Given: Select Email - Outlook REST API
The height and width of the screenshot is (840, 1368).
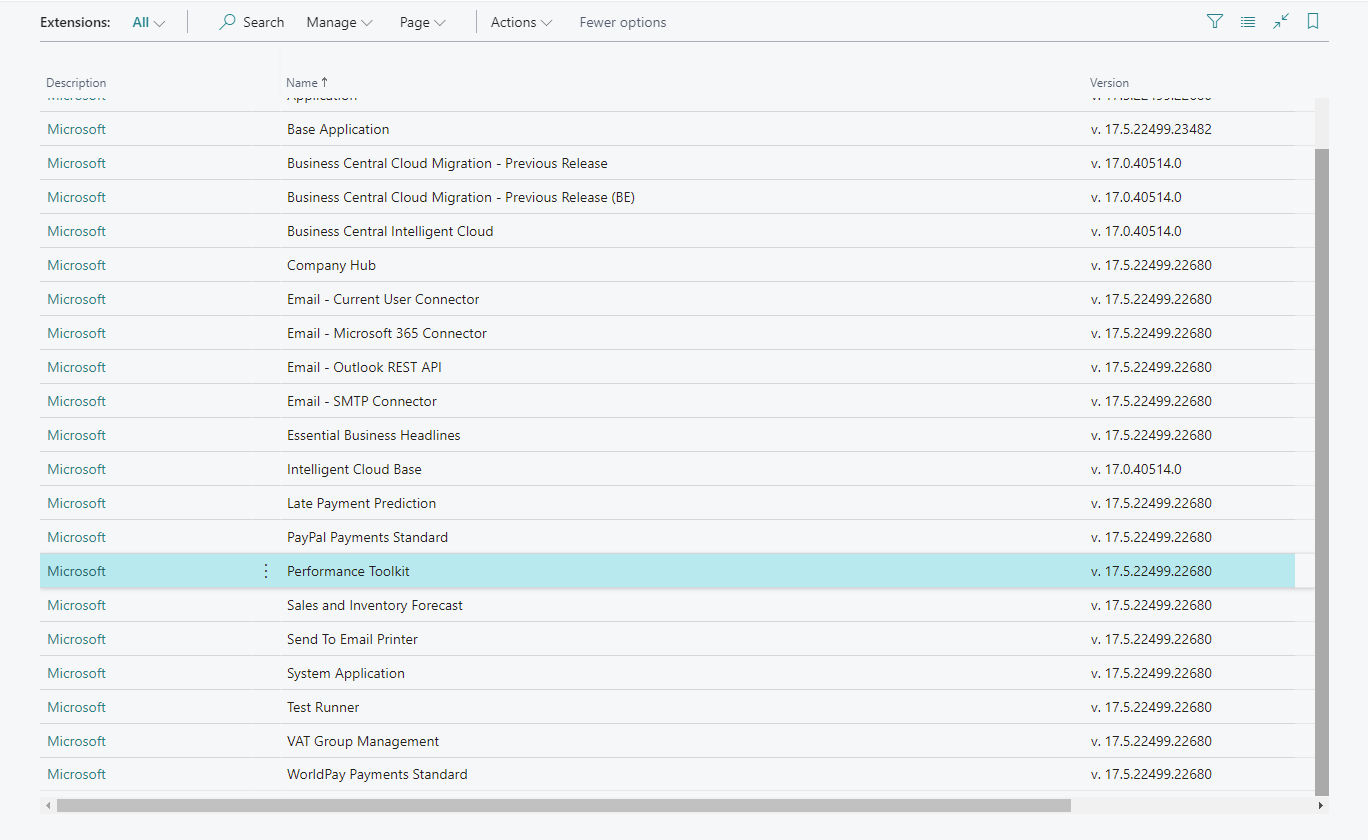Looking at the screenshot, I should click(x=364, y=367).
